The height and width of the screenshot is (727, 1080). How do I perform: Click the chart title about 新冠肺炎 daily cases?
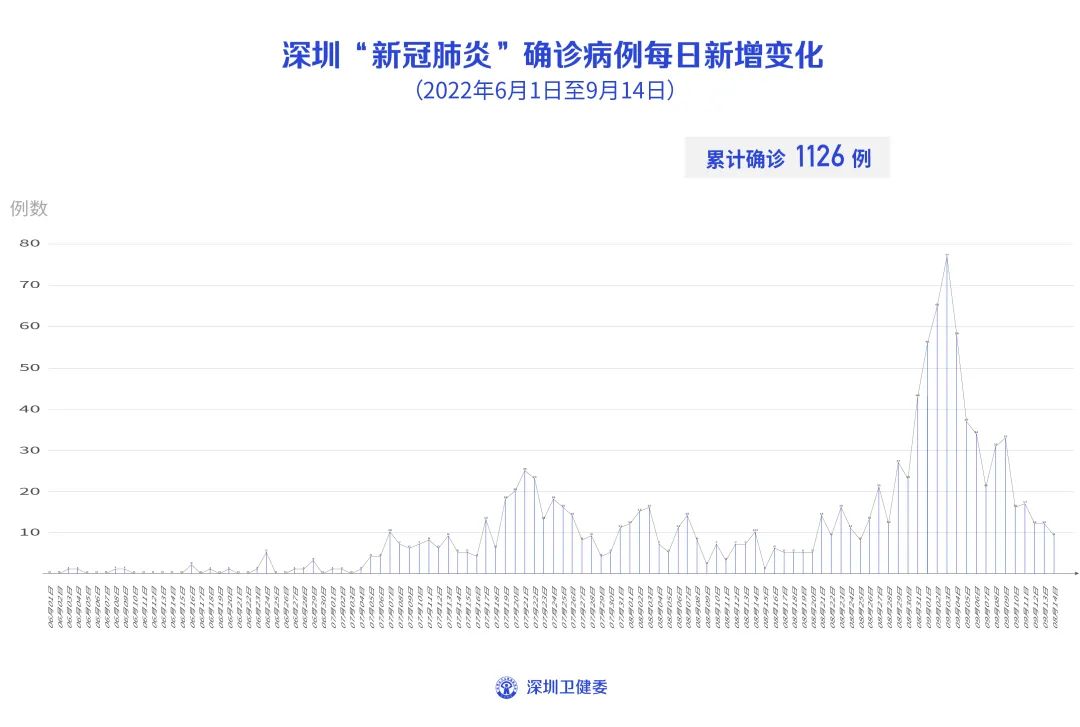(552, 54)
